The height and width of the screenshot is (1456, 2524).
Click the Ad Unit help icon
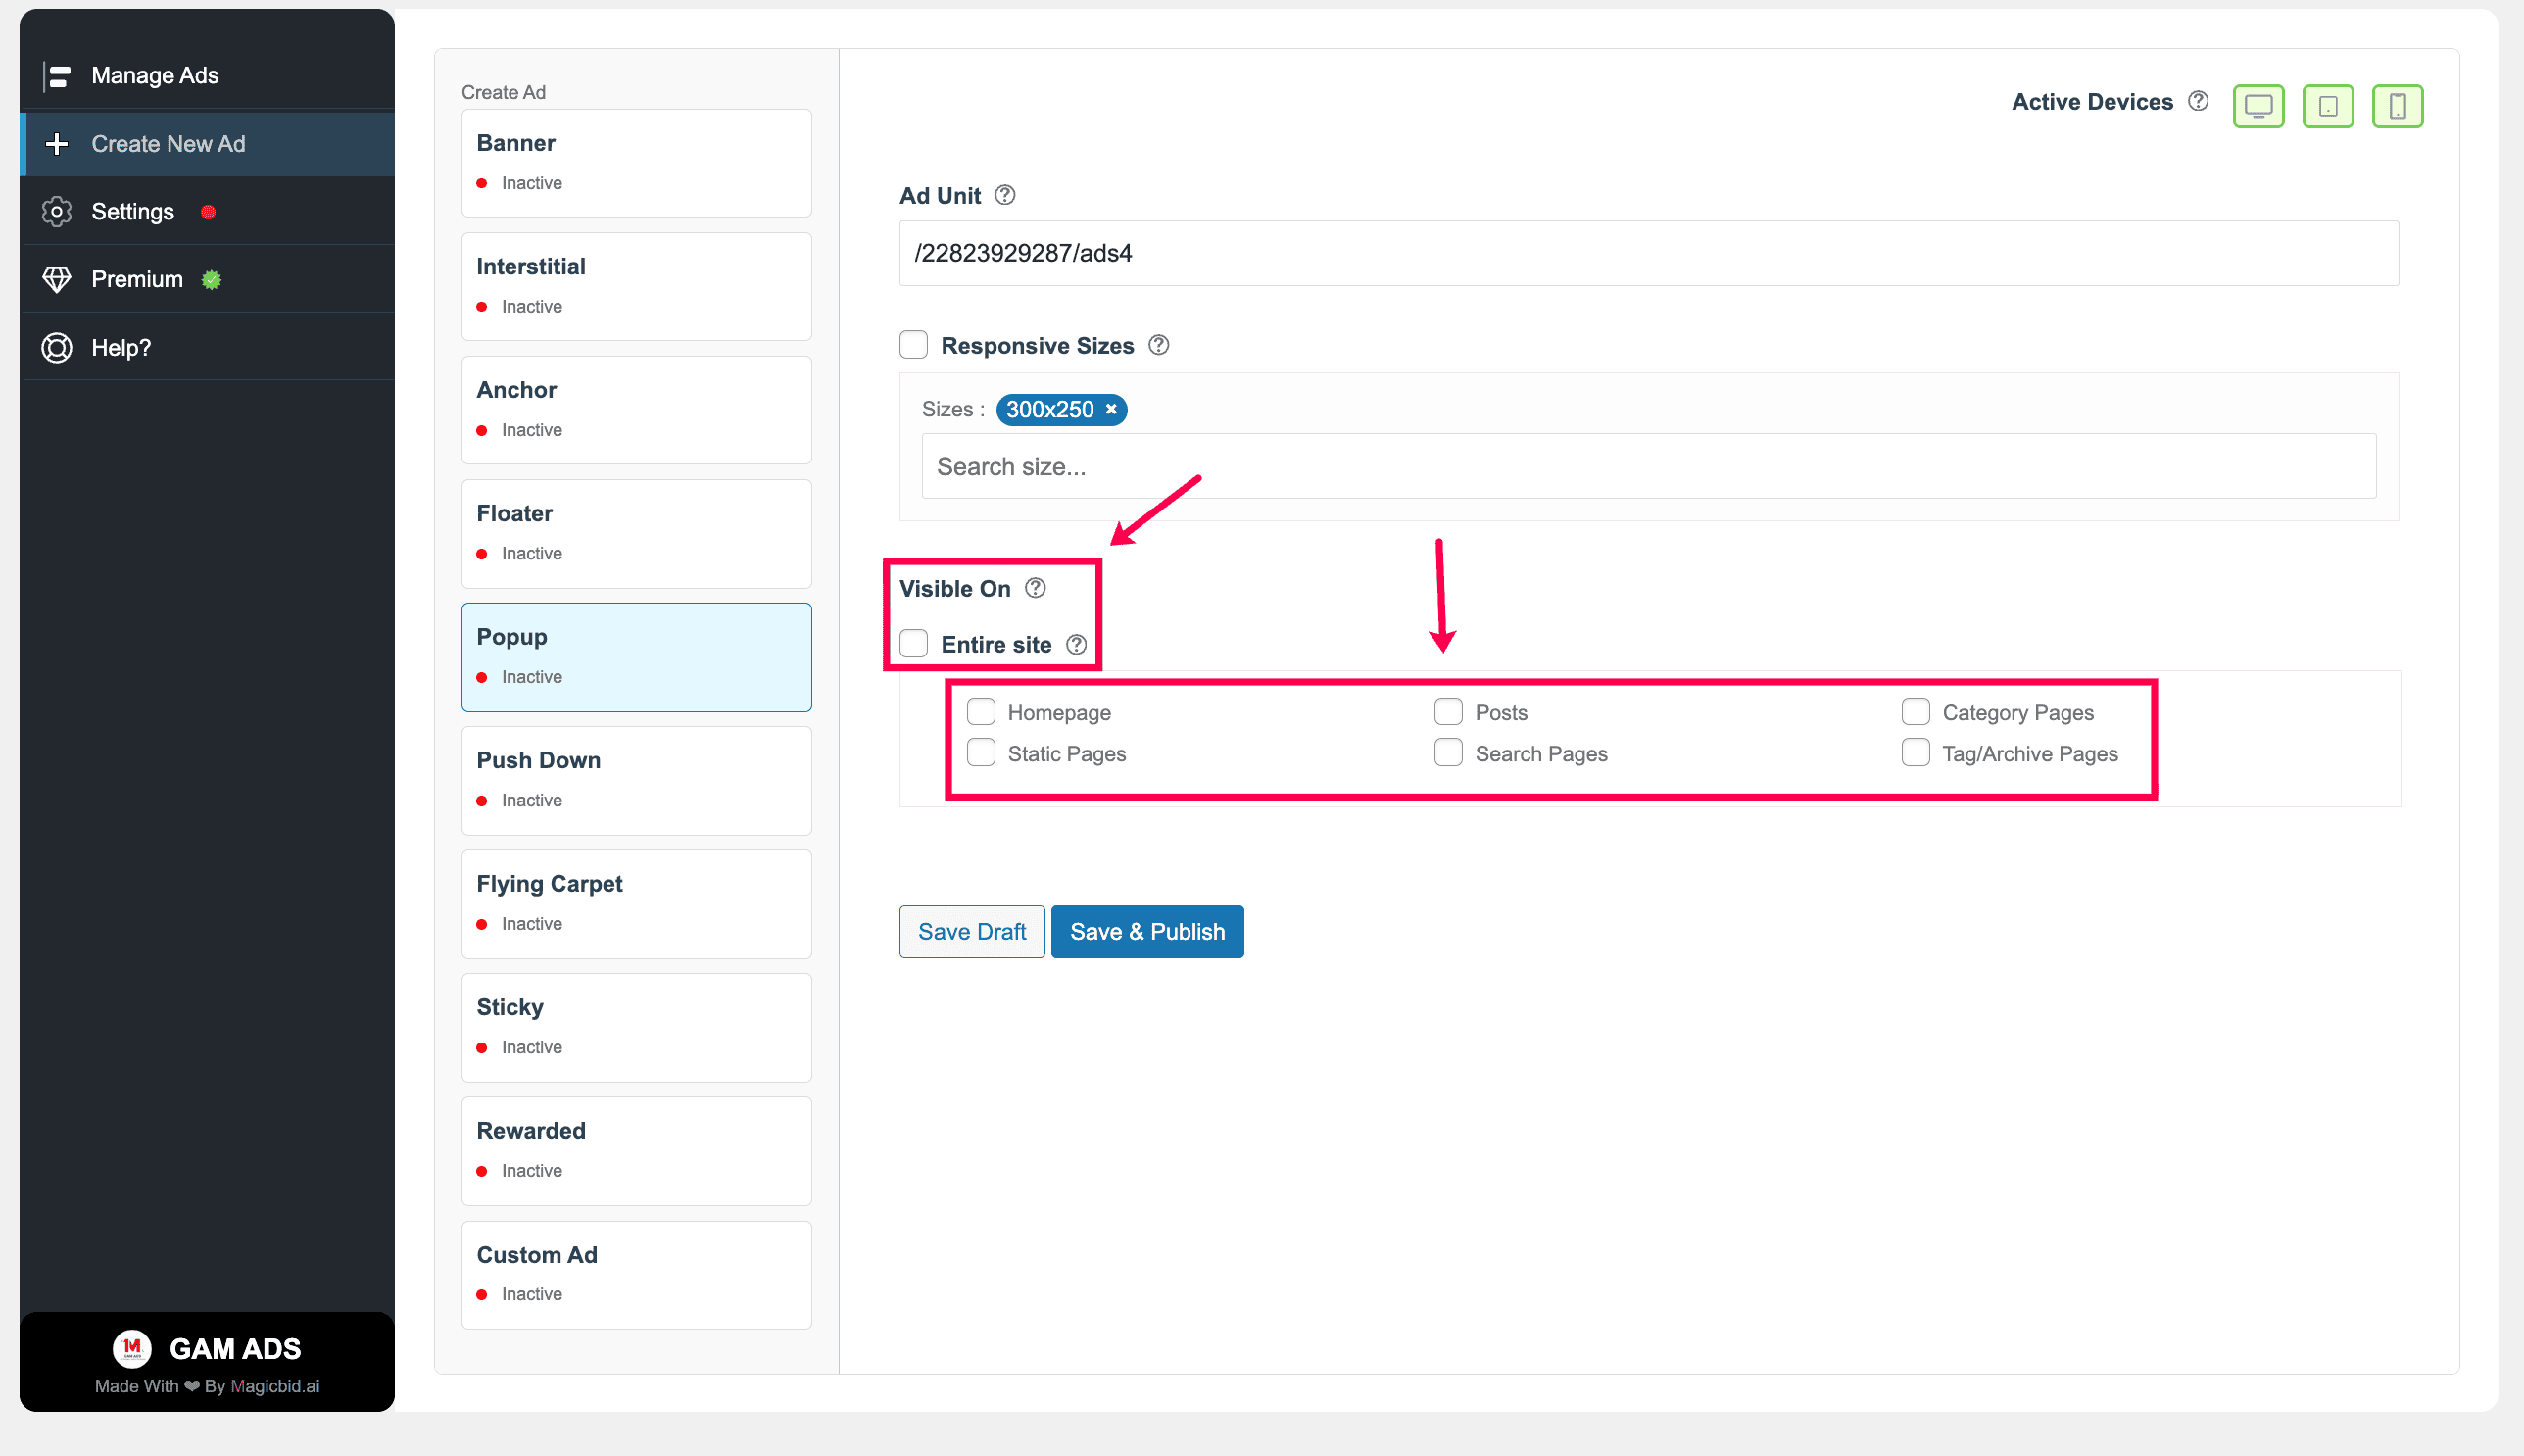[1005, 195]
